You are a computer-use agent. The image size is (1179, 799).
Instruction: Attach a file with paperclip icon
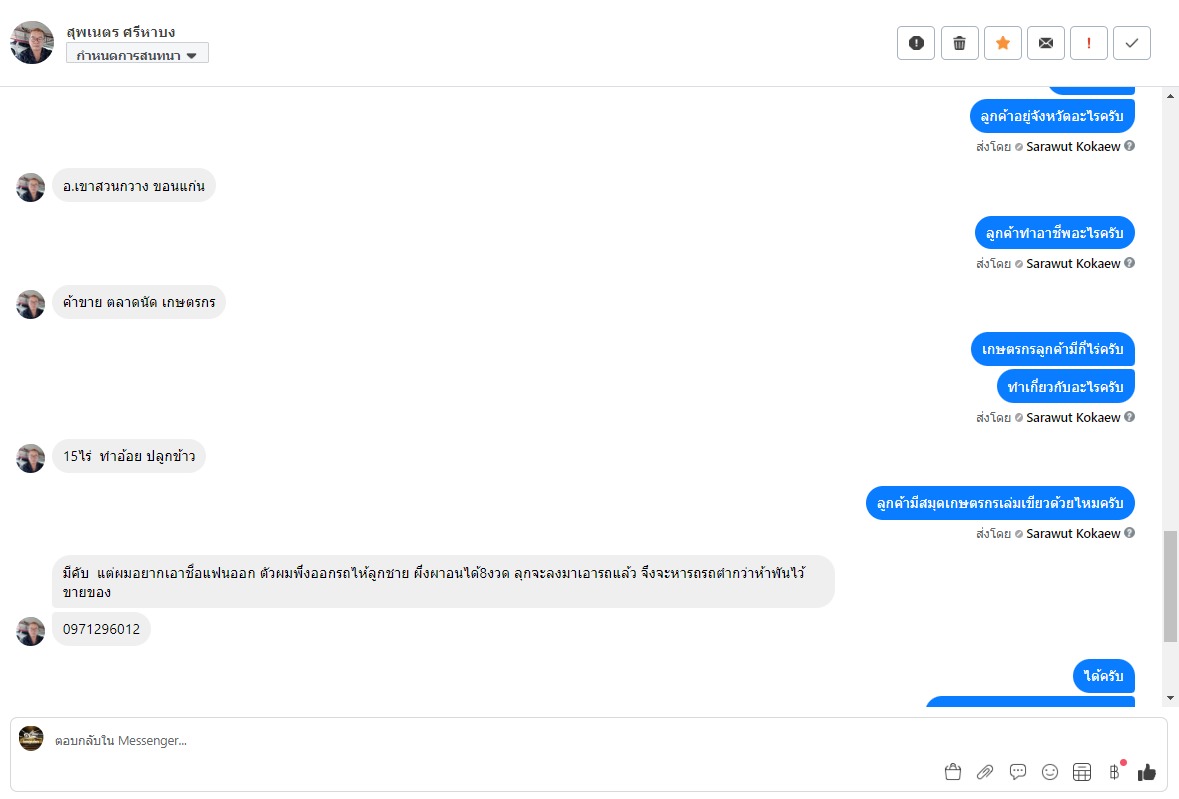pos(985,772)
